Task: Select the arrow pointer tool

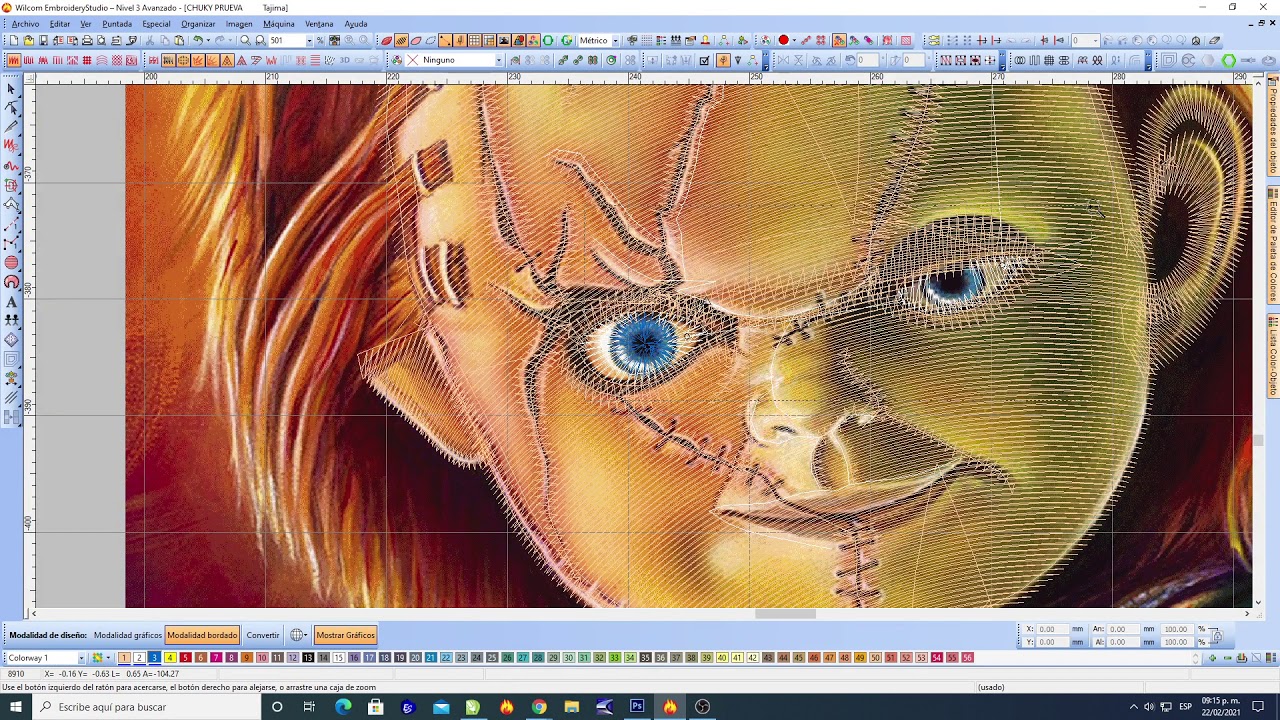Action: coord(12,90)
